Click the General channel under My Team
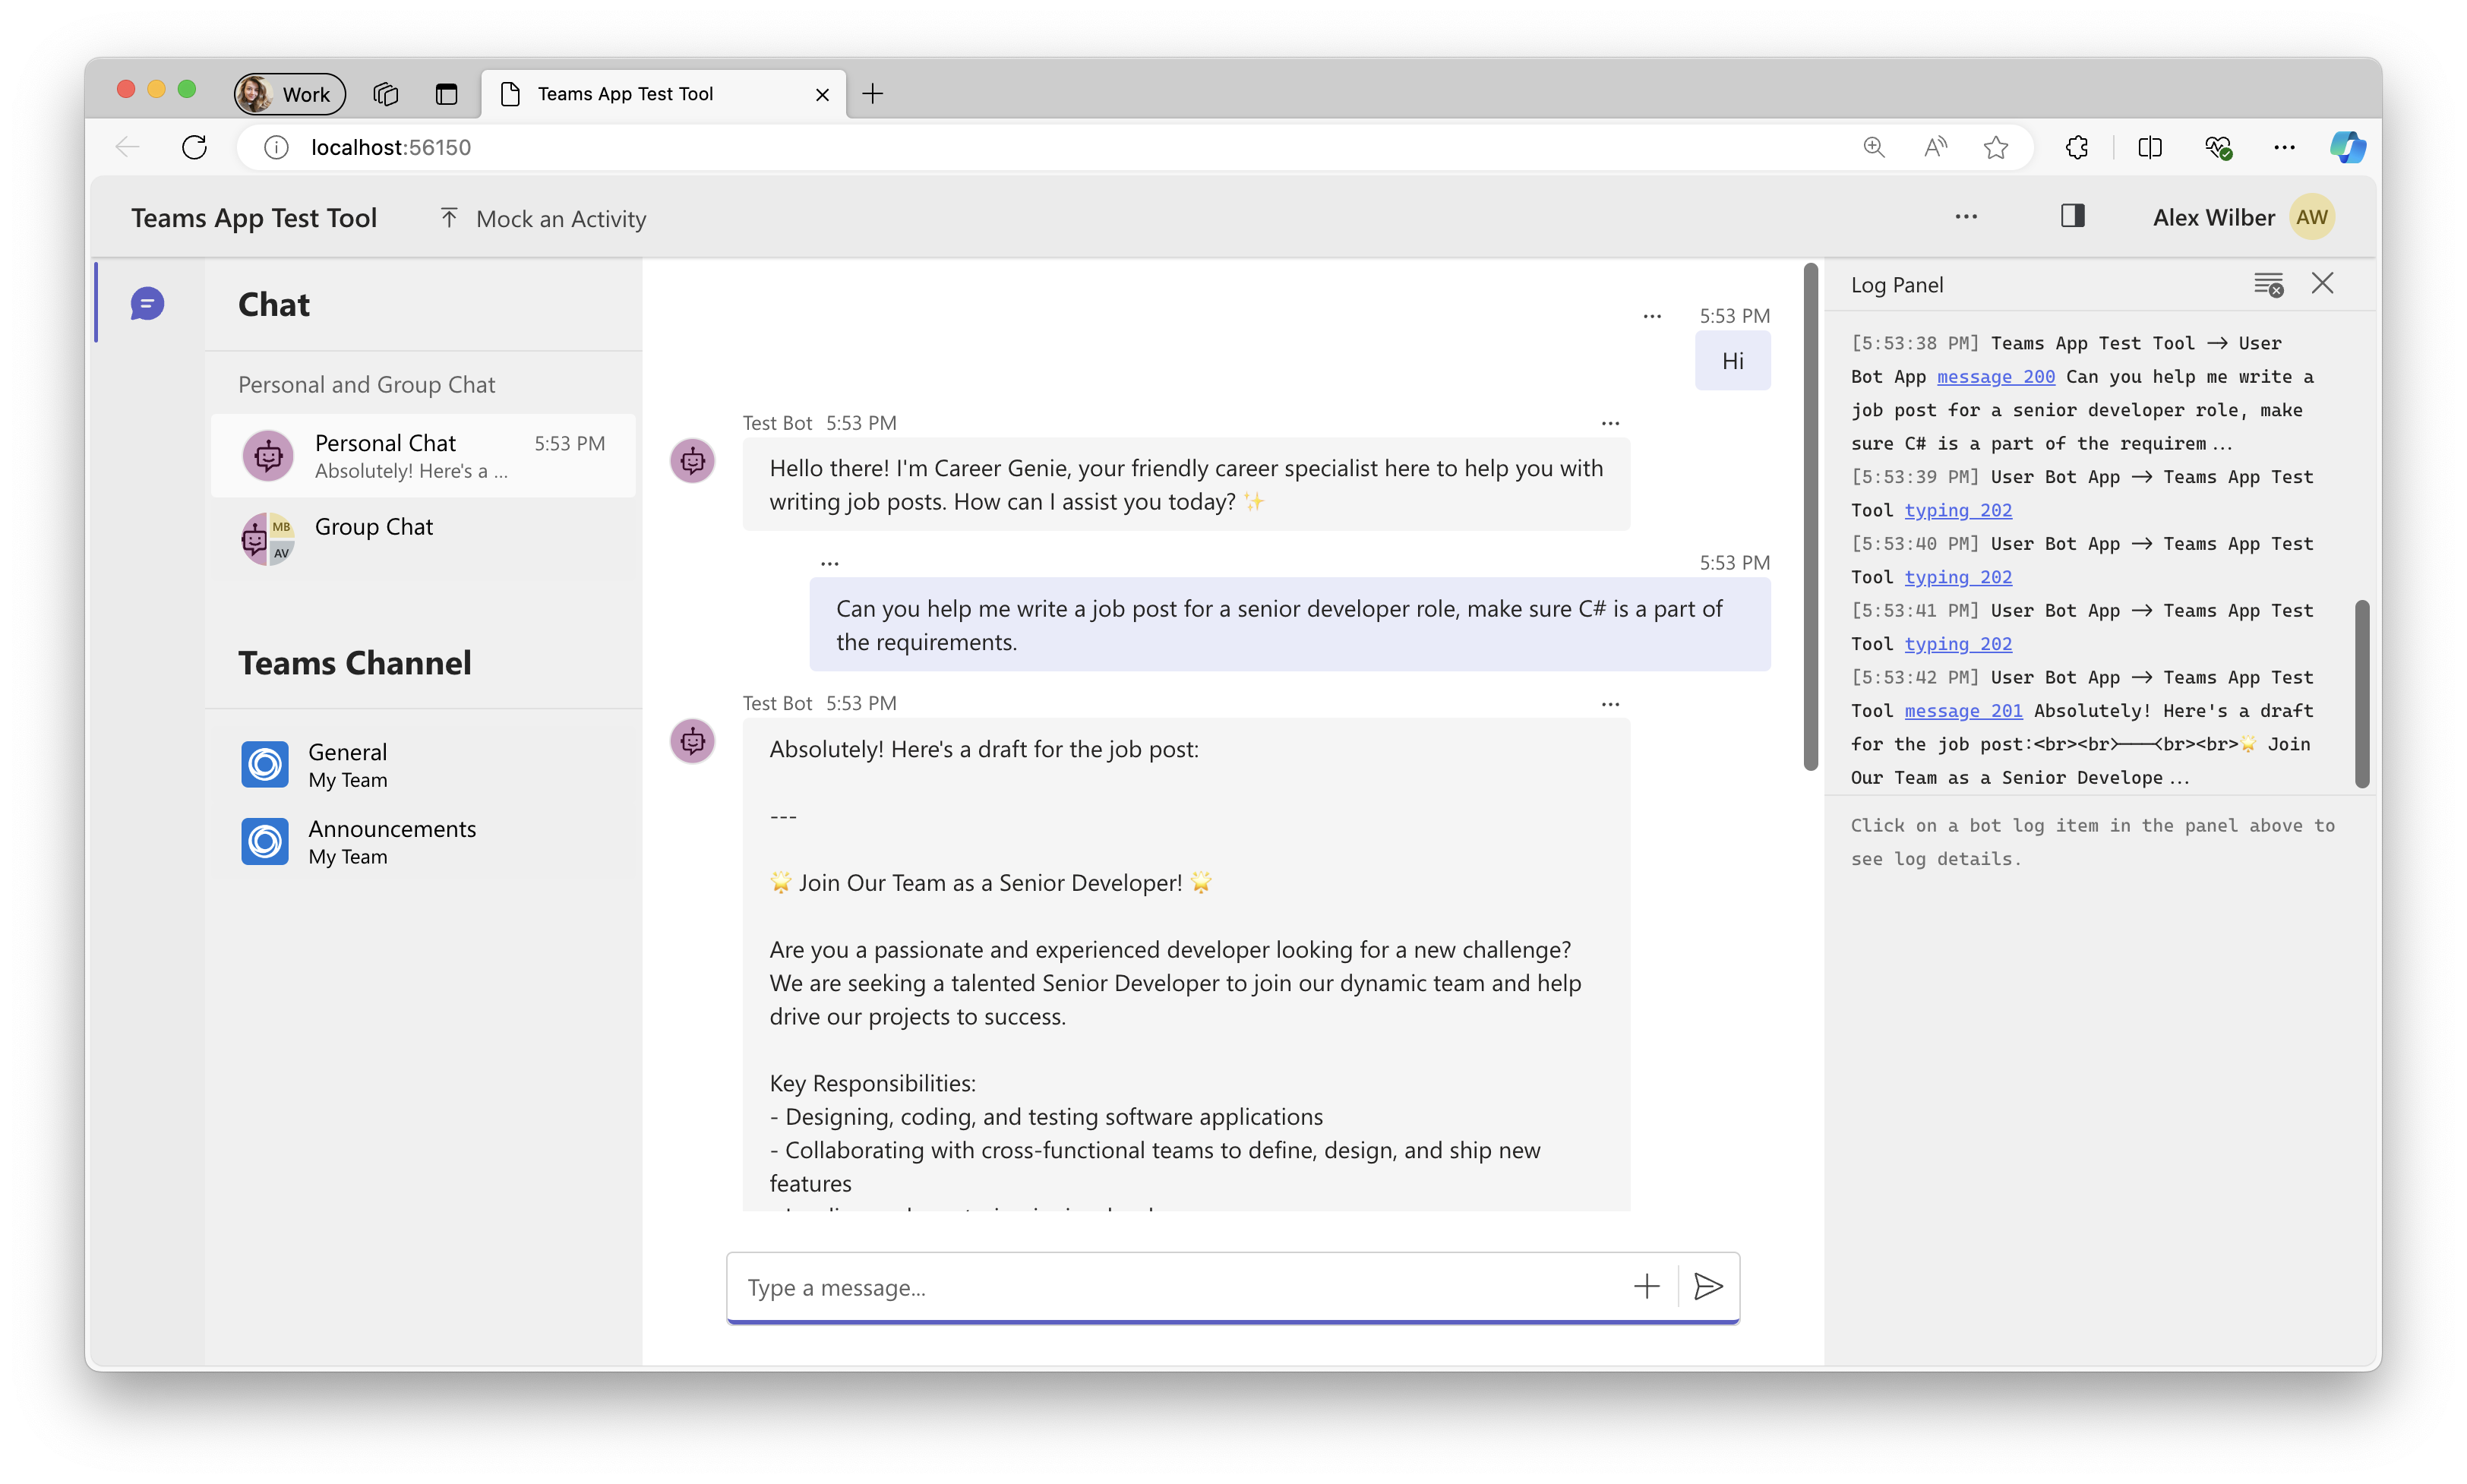 351,762
